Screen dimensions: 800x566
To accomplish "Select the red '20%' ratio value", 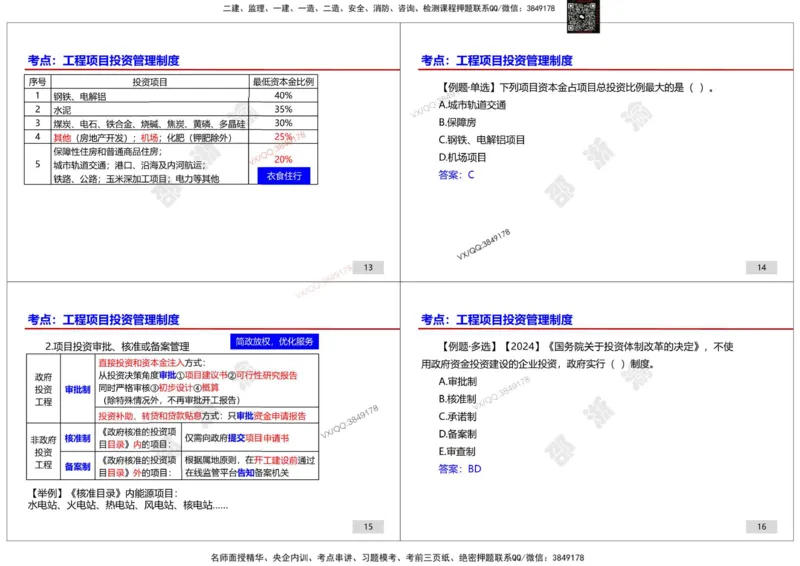I will click(x=283, y=159).
